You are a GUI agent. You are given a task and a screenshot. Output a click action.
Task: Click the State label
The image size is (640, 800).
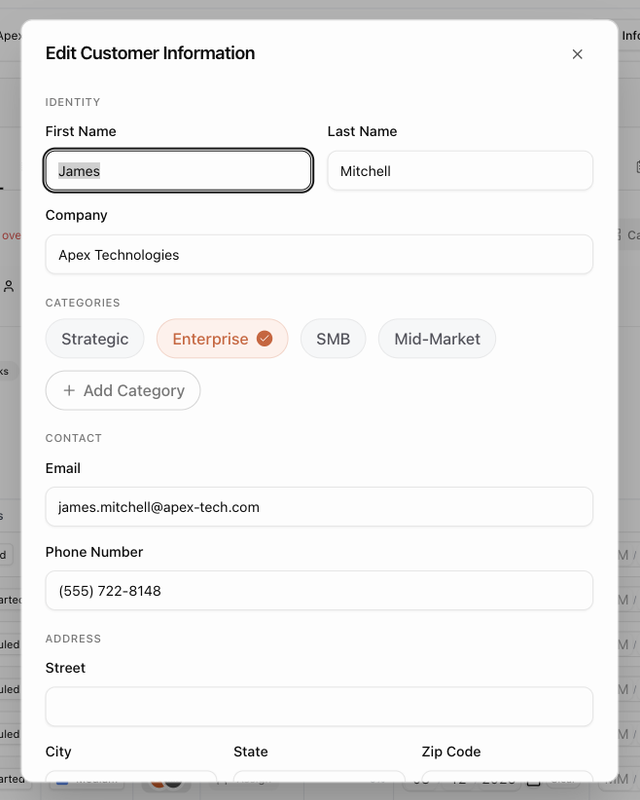[251, 752]
